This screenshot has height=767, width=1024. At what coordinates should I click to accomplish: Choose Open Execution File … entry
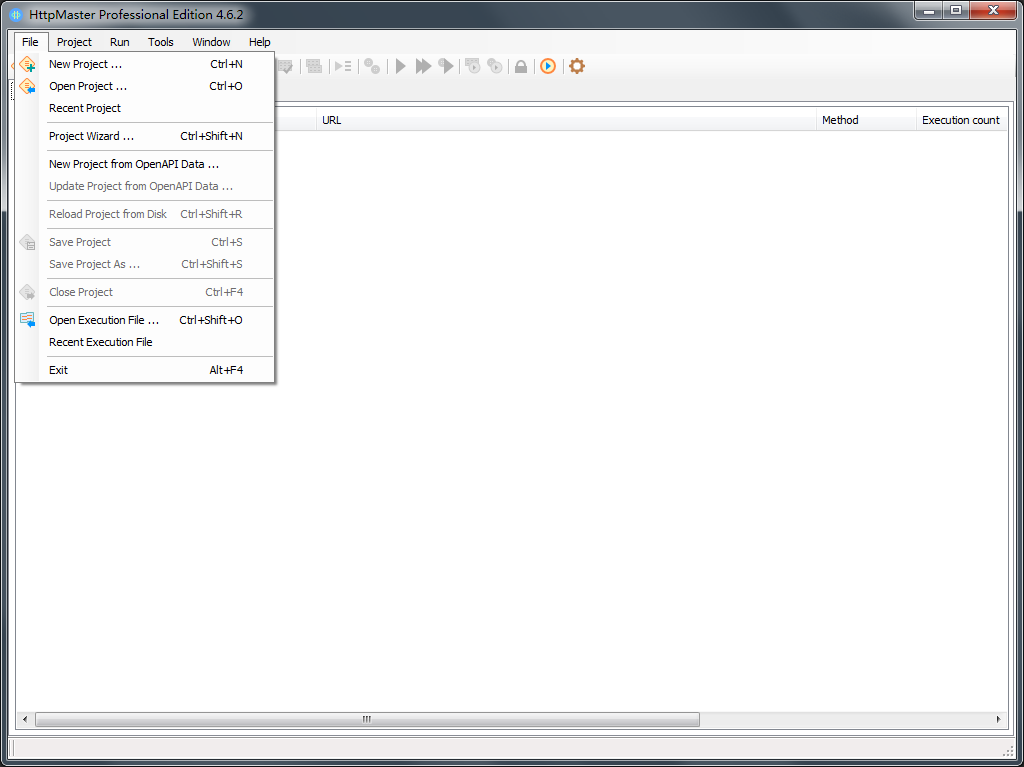point(144,320)
